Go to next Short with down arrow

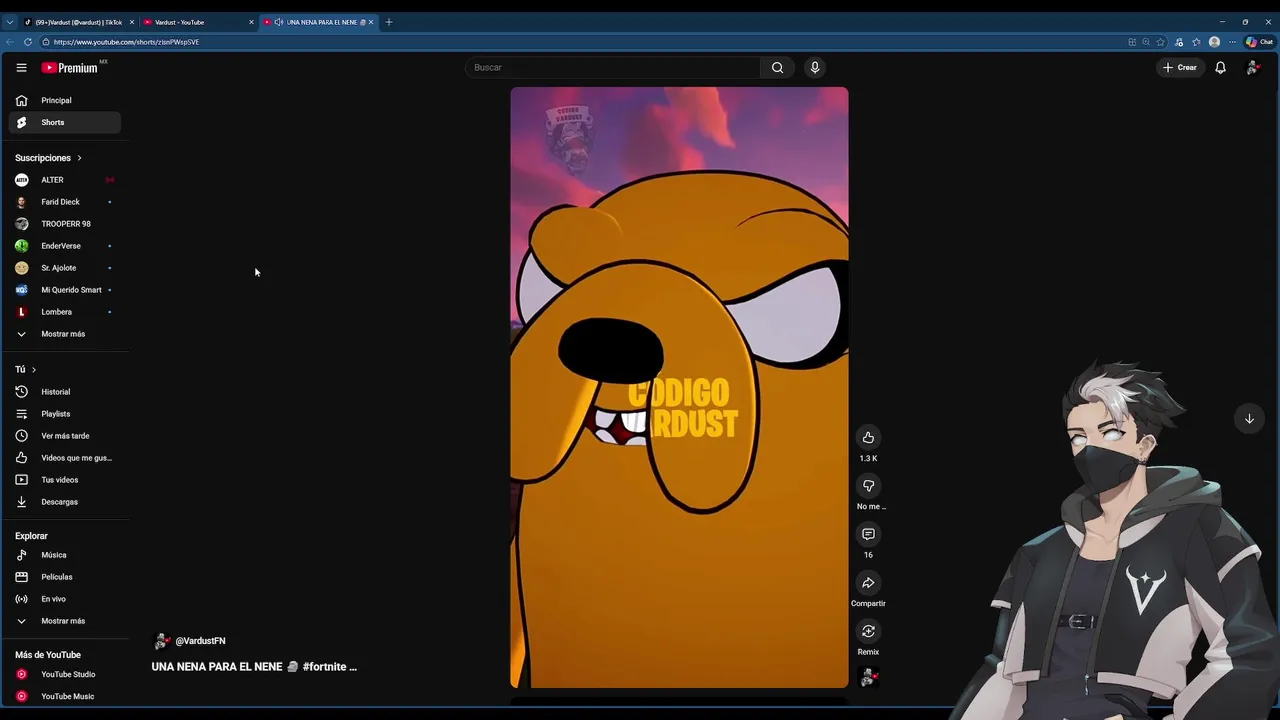1249,419
